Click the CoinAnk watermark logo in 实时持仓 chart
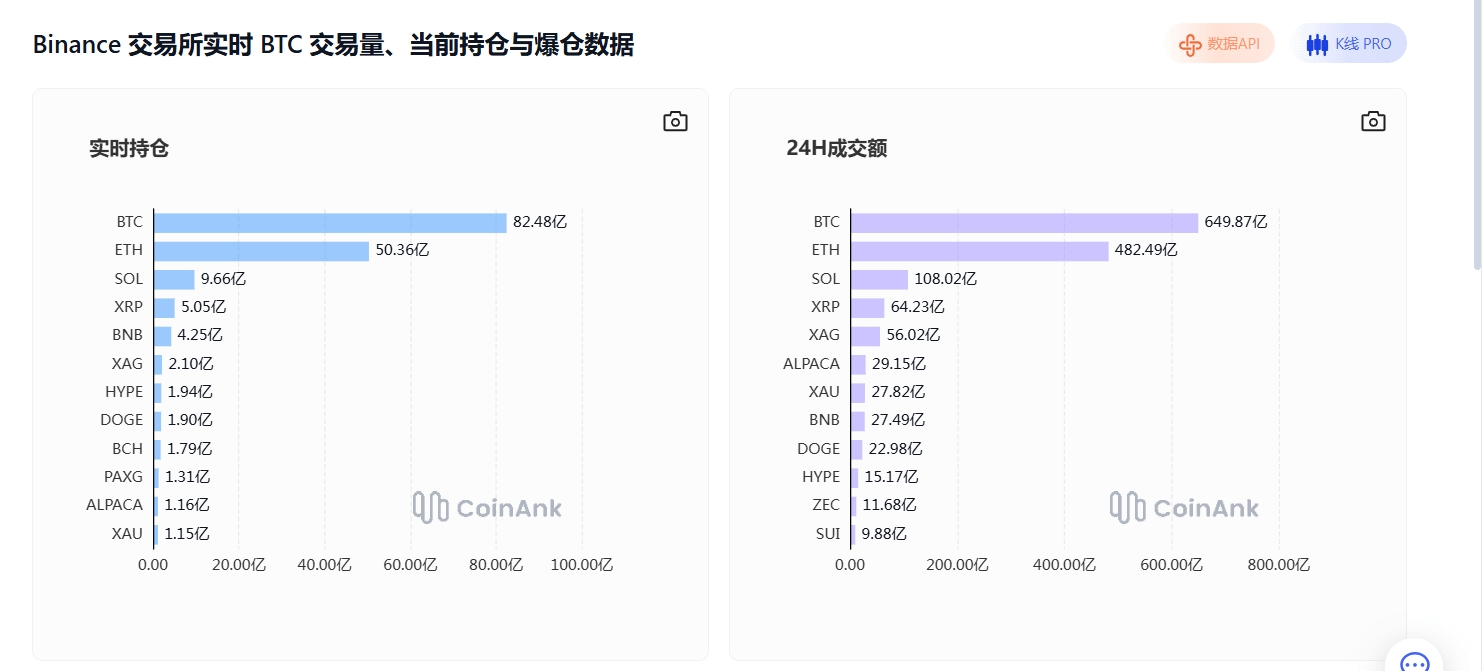1482x671 pixels. (x=488, y=507)
